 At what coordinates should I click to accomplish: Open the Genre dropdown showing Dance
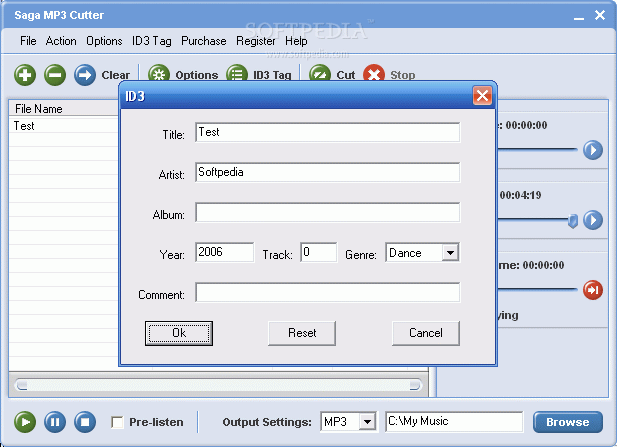coord(450,253)
